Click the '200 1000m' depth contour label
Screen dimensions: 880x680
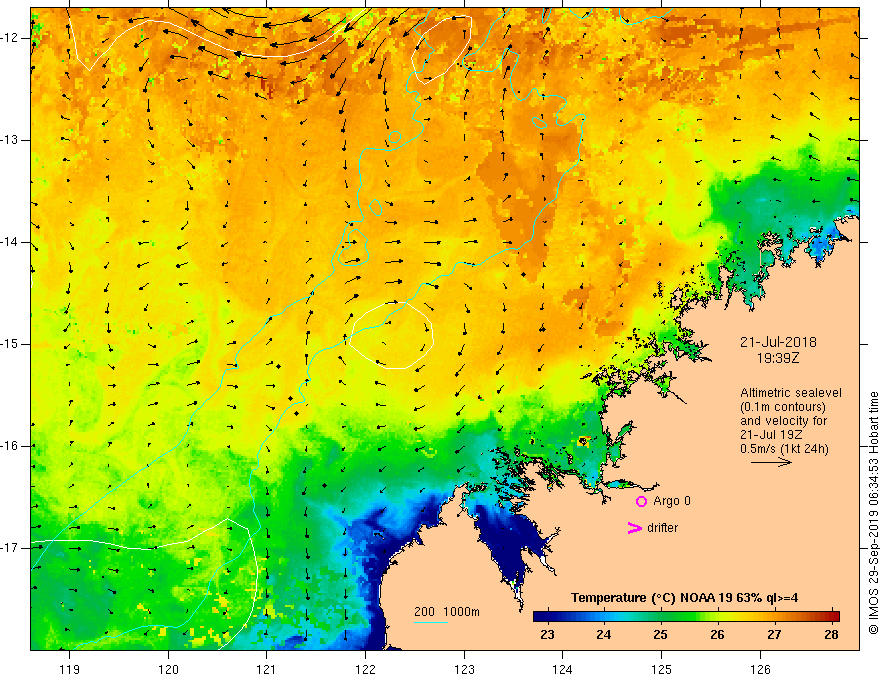[x=447, y=612]
